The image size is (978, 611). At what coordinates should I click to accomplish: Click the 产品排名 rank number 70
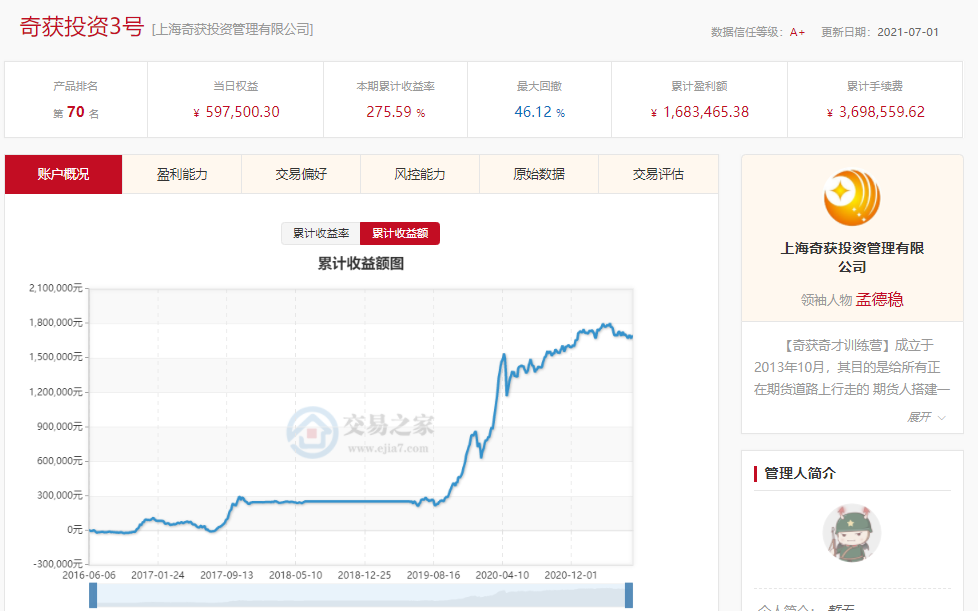click(x=75, y=112)
